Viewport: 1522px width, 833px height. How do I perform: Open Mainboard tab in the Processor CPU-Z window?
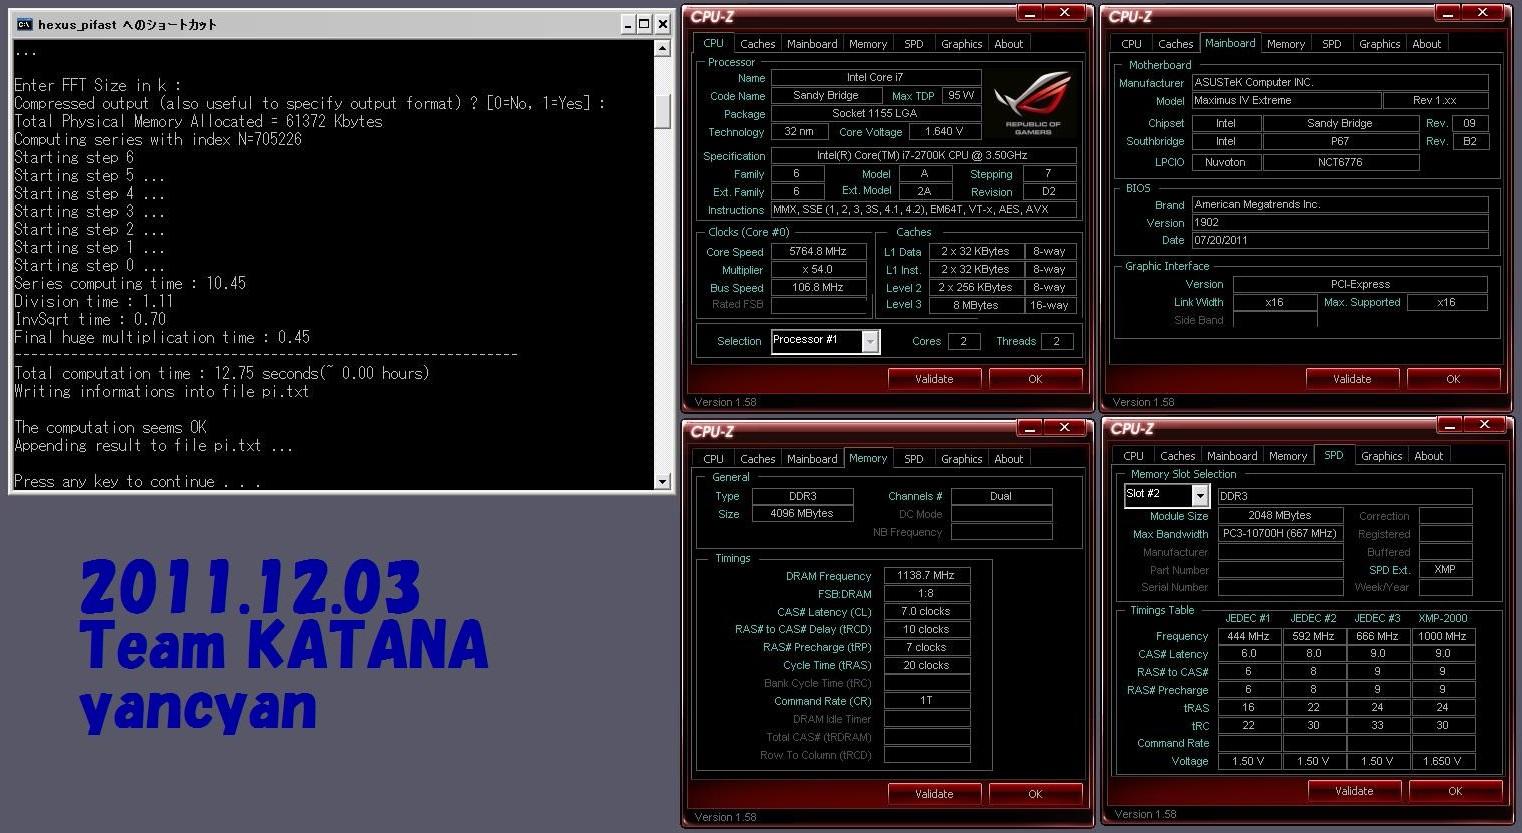[812, 44]
